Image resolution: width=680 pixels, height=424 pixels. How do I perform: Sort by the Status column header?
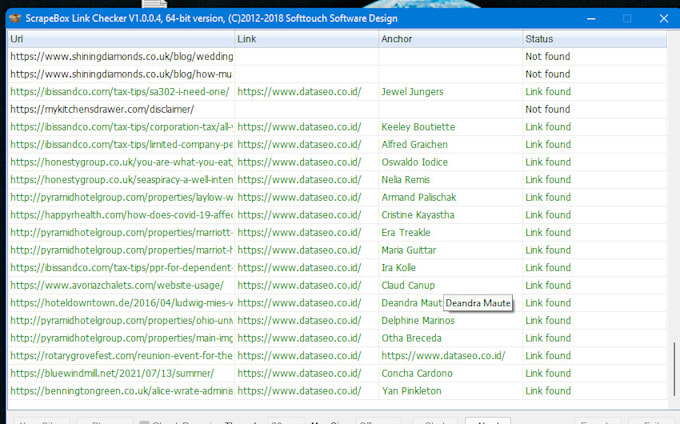595,39
